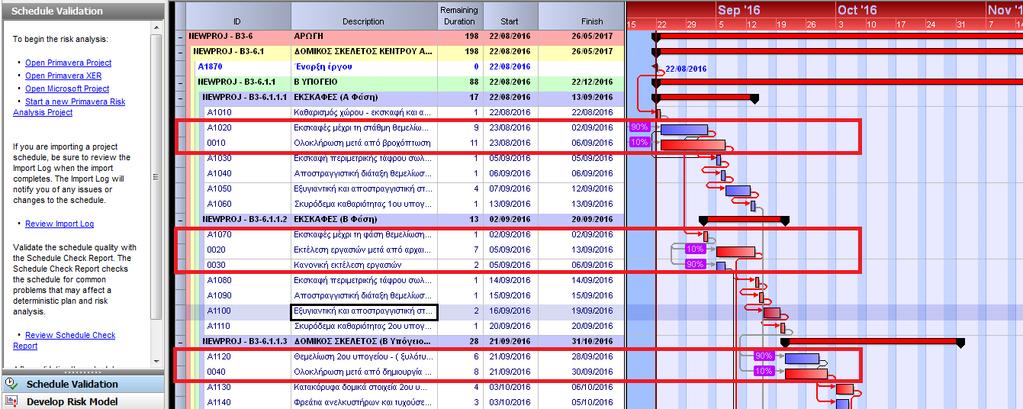Select activity ID 0010
Viewport: 1023px width, 409px height.
pos(217,143)
